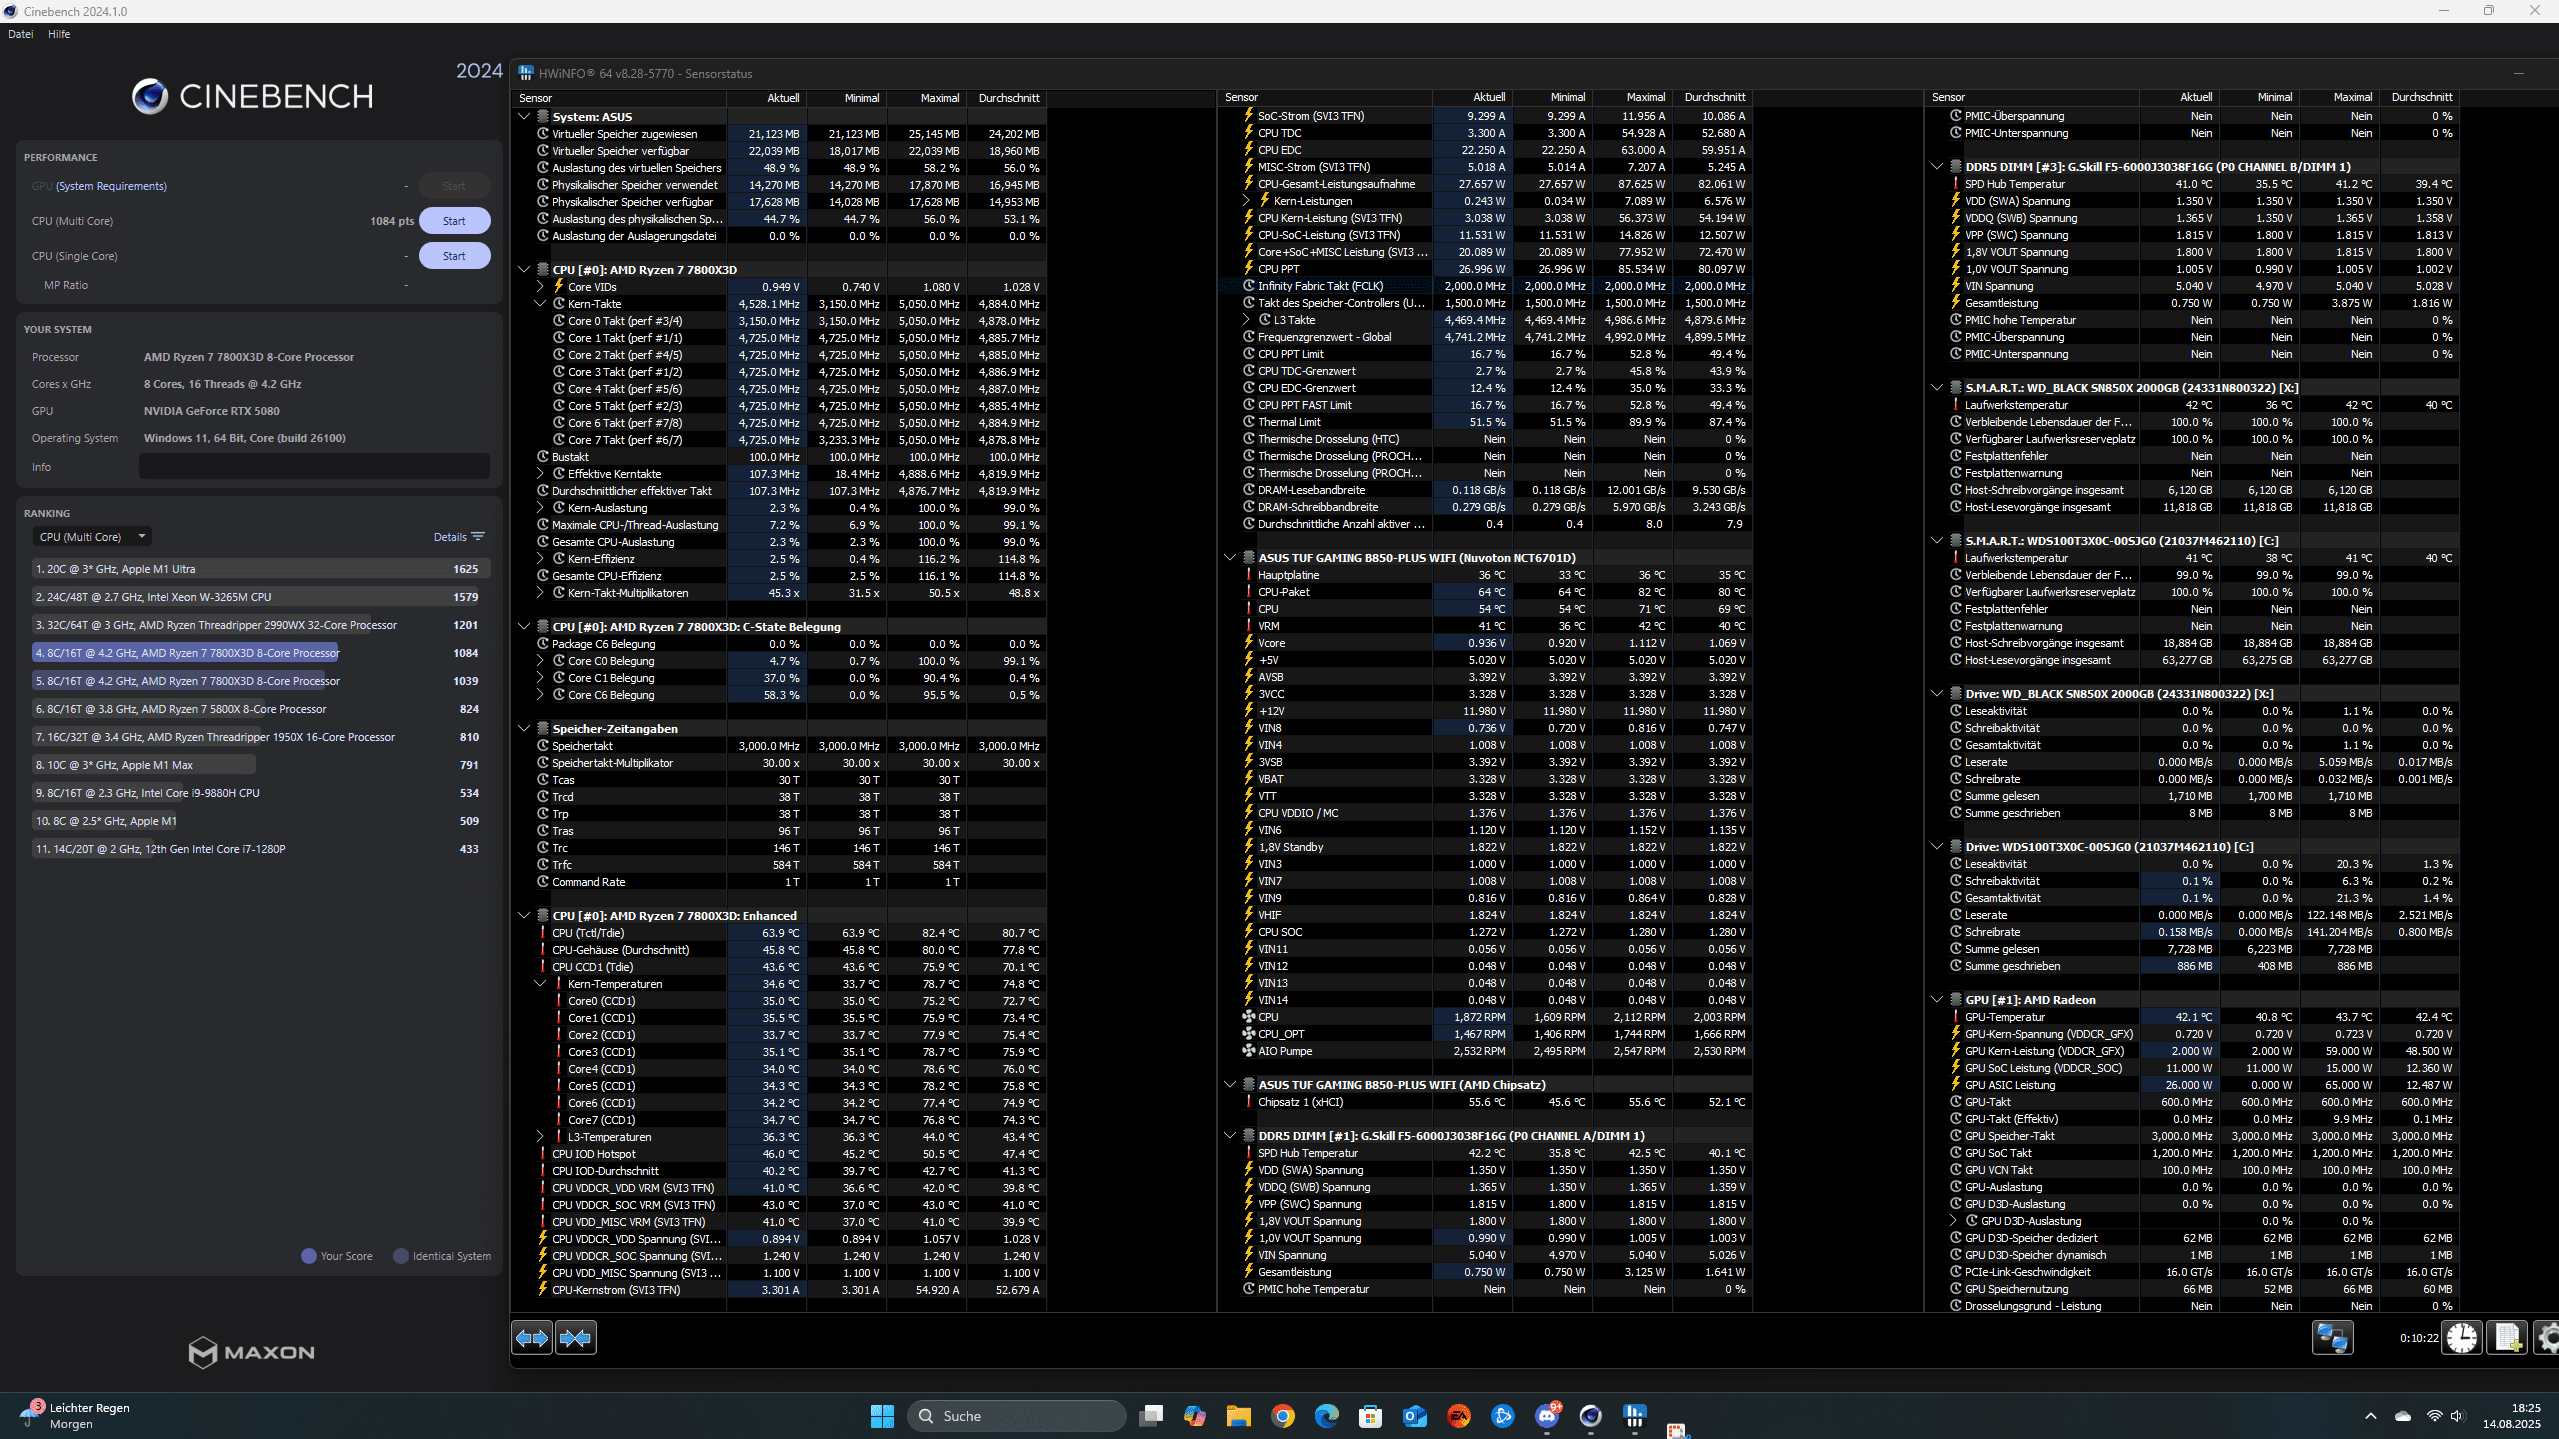Start the CPU (Single Core) benchmark
Screen dimensions: 2559x1439
coord(454,256)
